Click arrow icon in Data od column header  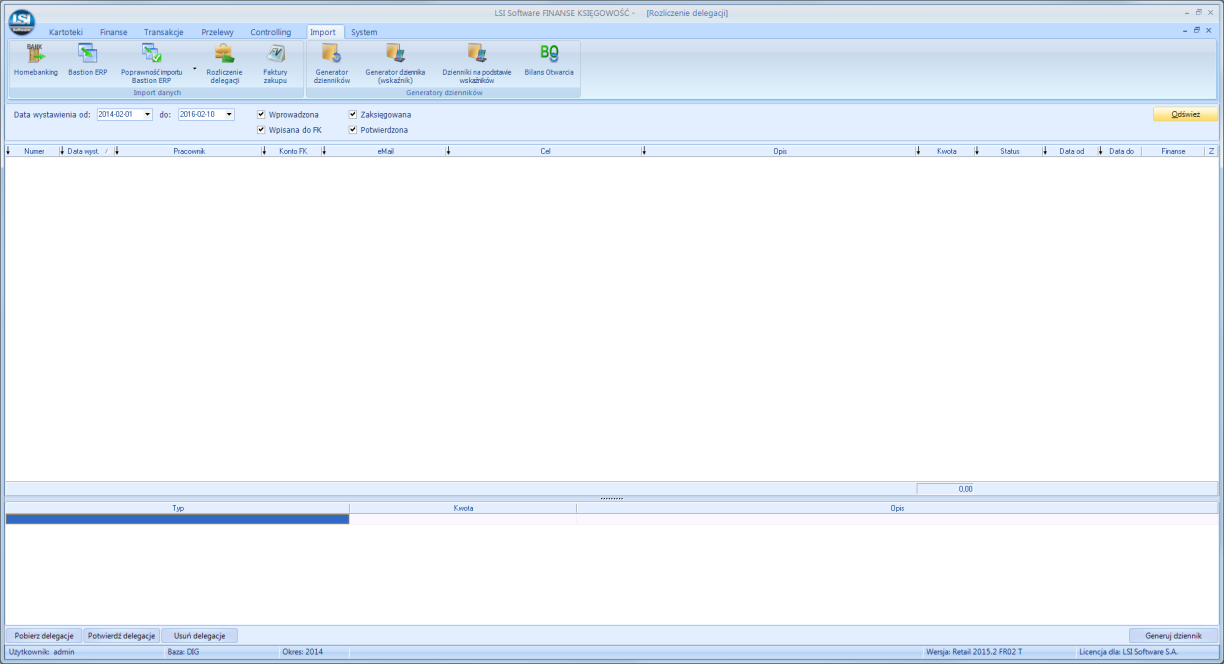click(1045, 151)
